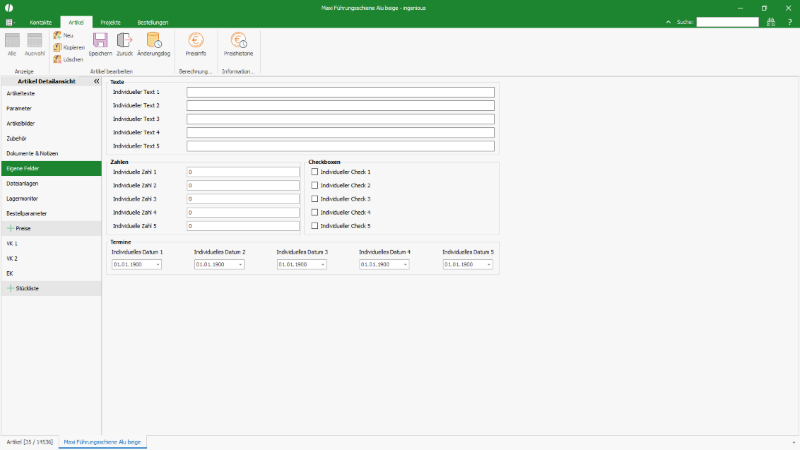
Task: Click Individuelle Zahl 2 field
Action: tap(243, 185)
